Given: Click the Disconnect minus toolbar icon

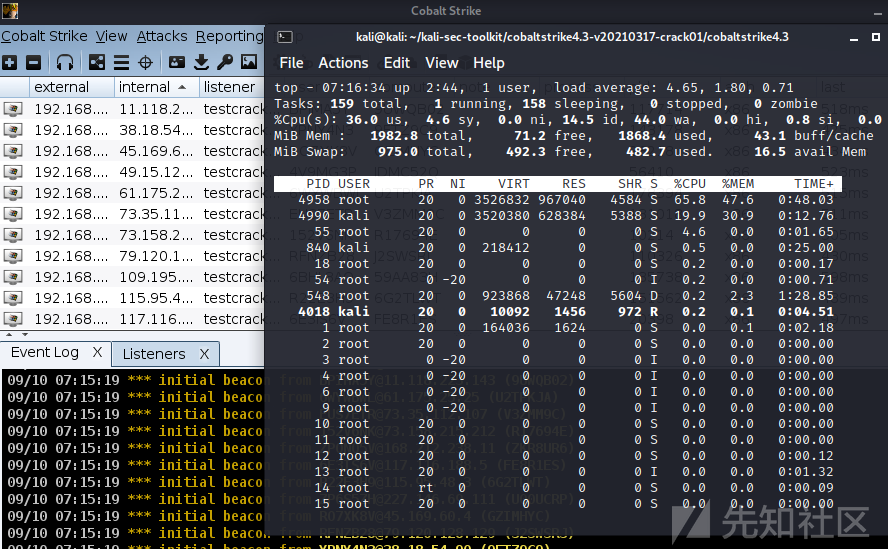Looking at the screenshot, I should coord(33,62).
